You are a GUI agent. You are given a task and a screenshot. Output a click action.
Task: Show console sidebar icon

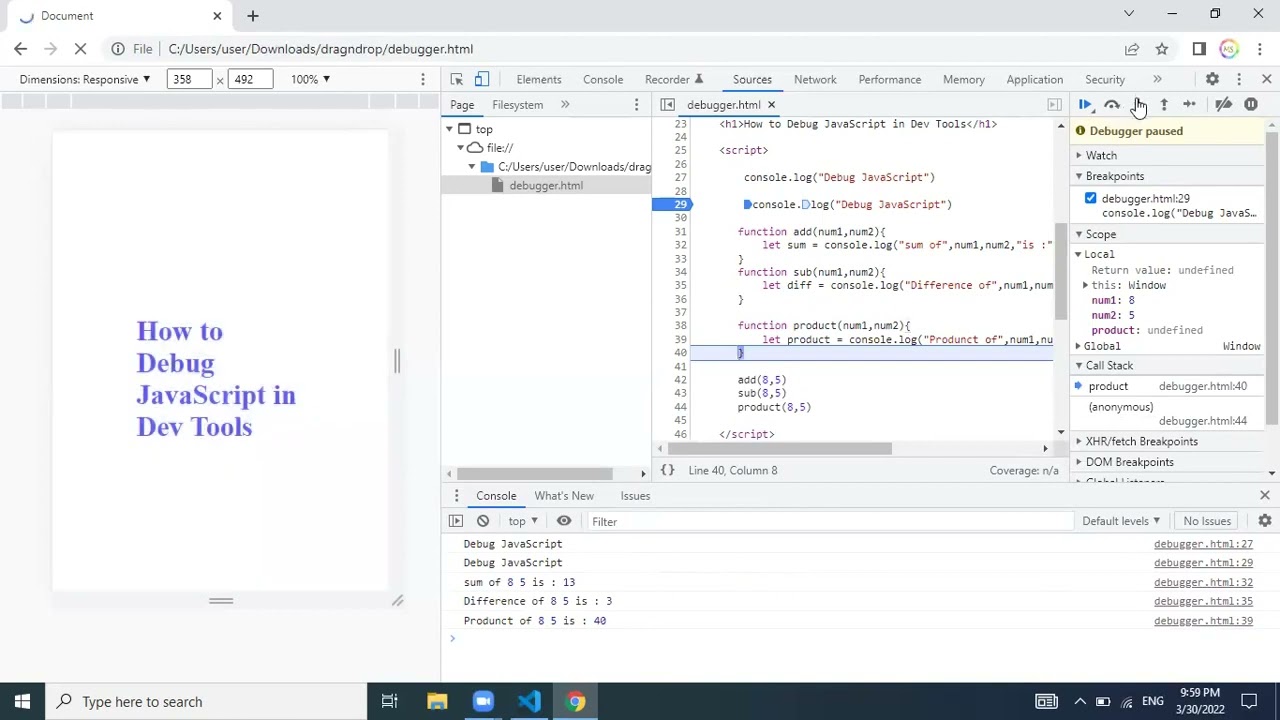coord(456,521)
